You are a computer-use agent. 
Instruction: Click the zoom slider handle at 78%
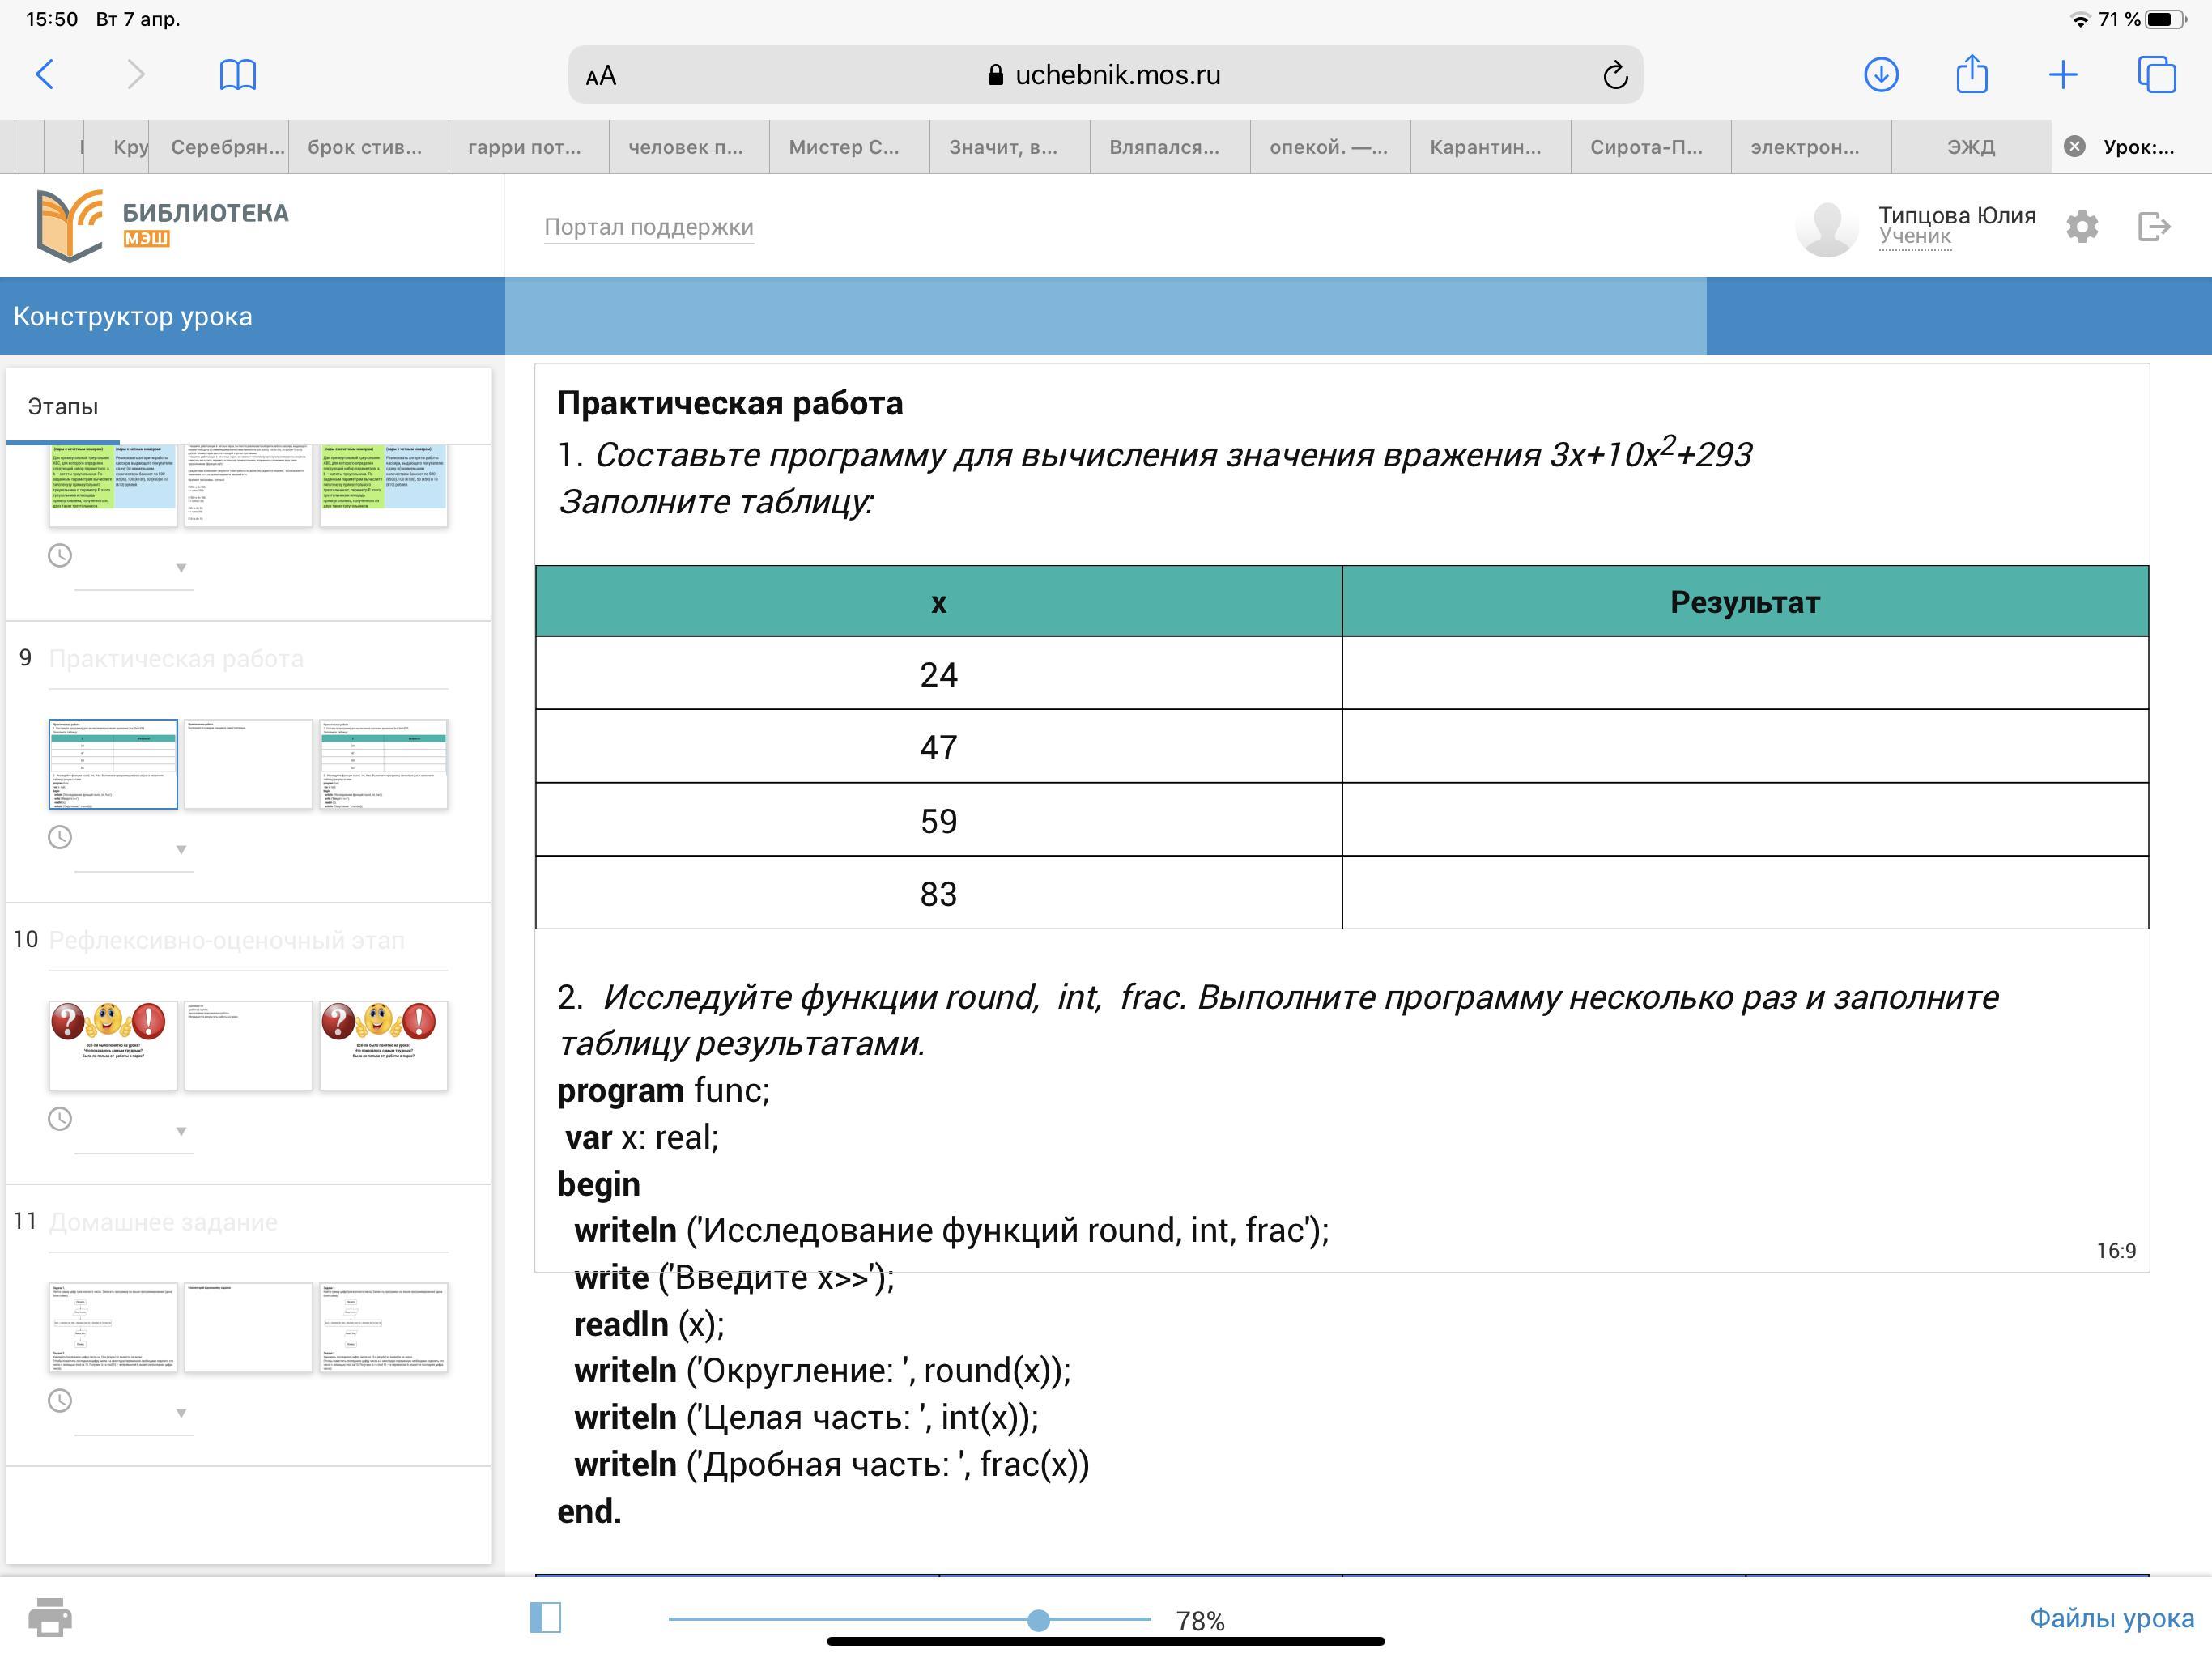click(x=1038, y=1620)
